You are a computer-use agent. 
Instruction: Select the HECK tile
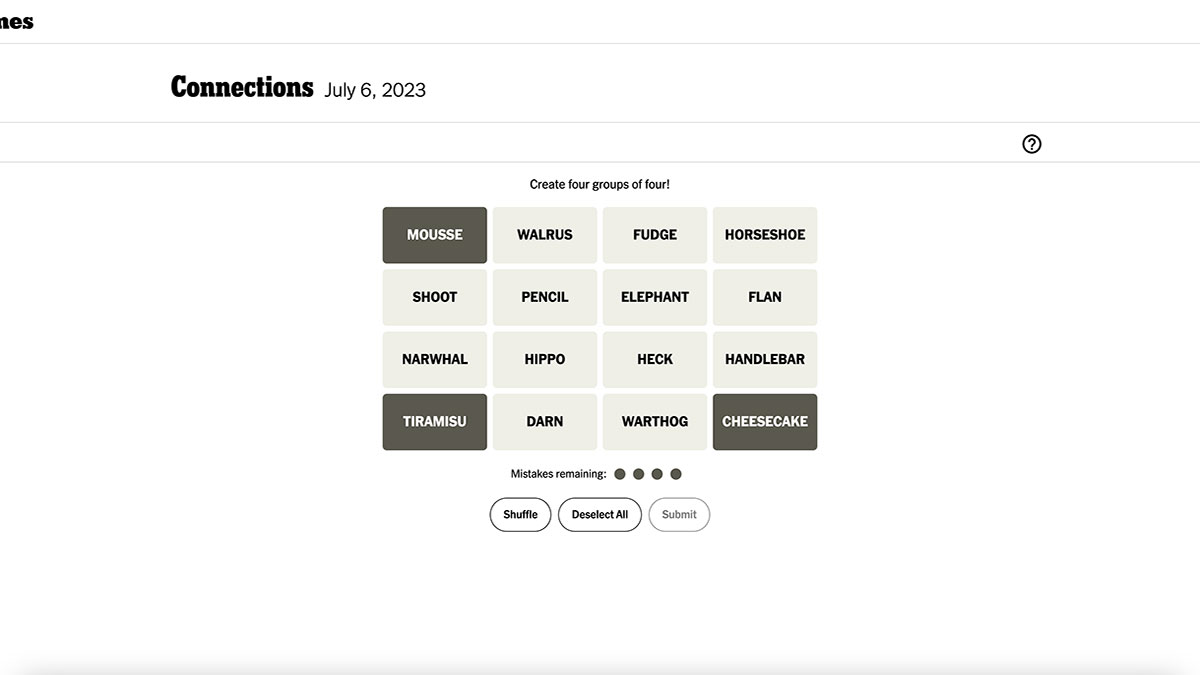[x=655, y=360]
